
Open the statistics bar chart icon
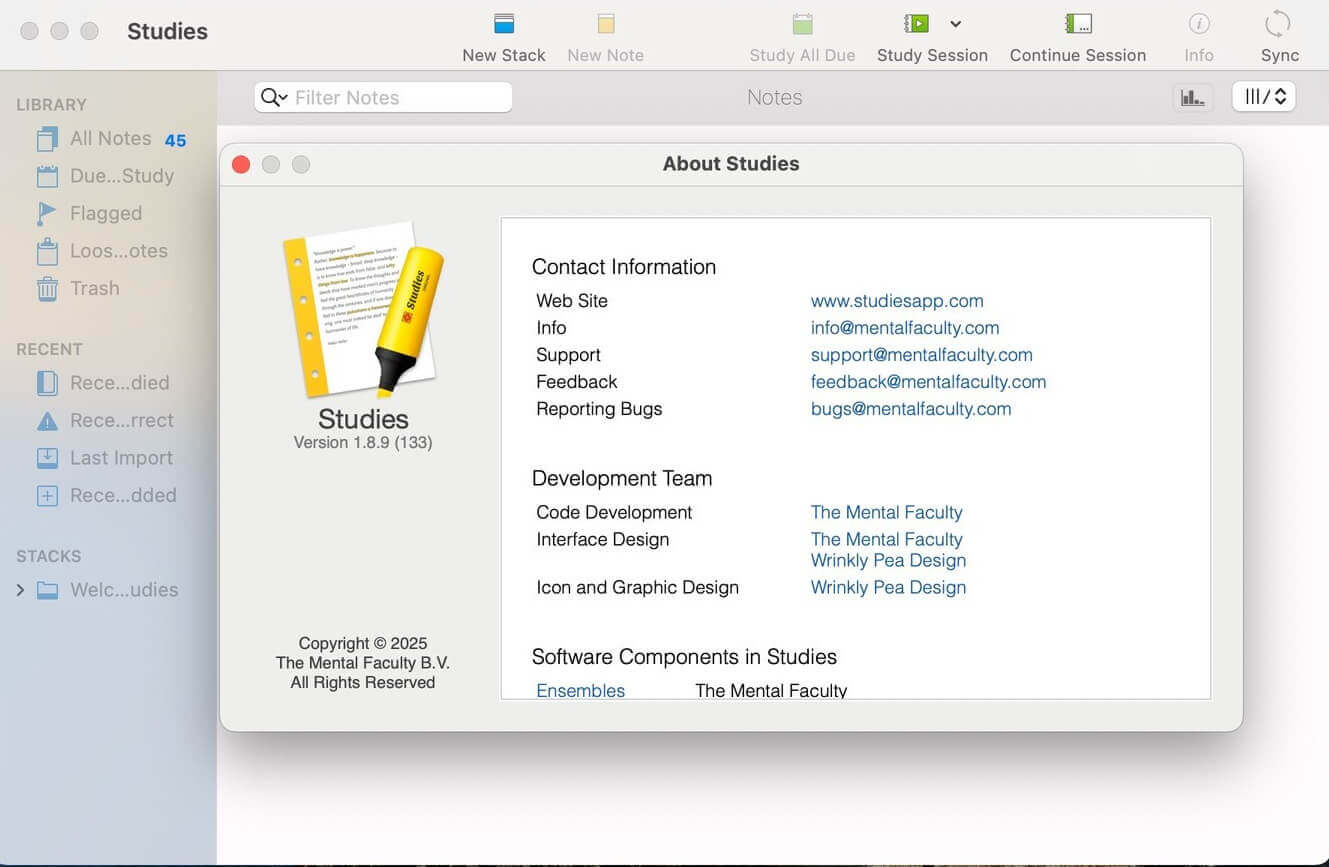click(1192, 96)
